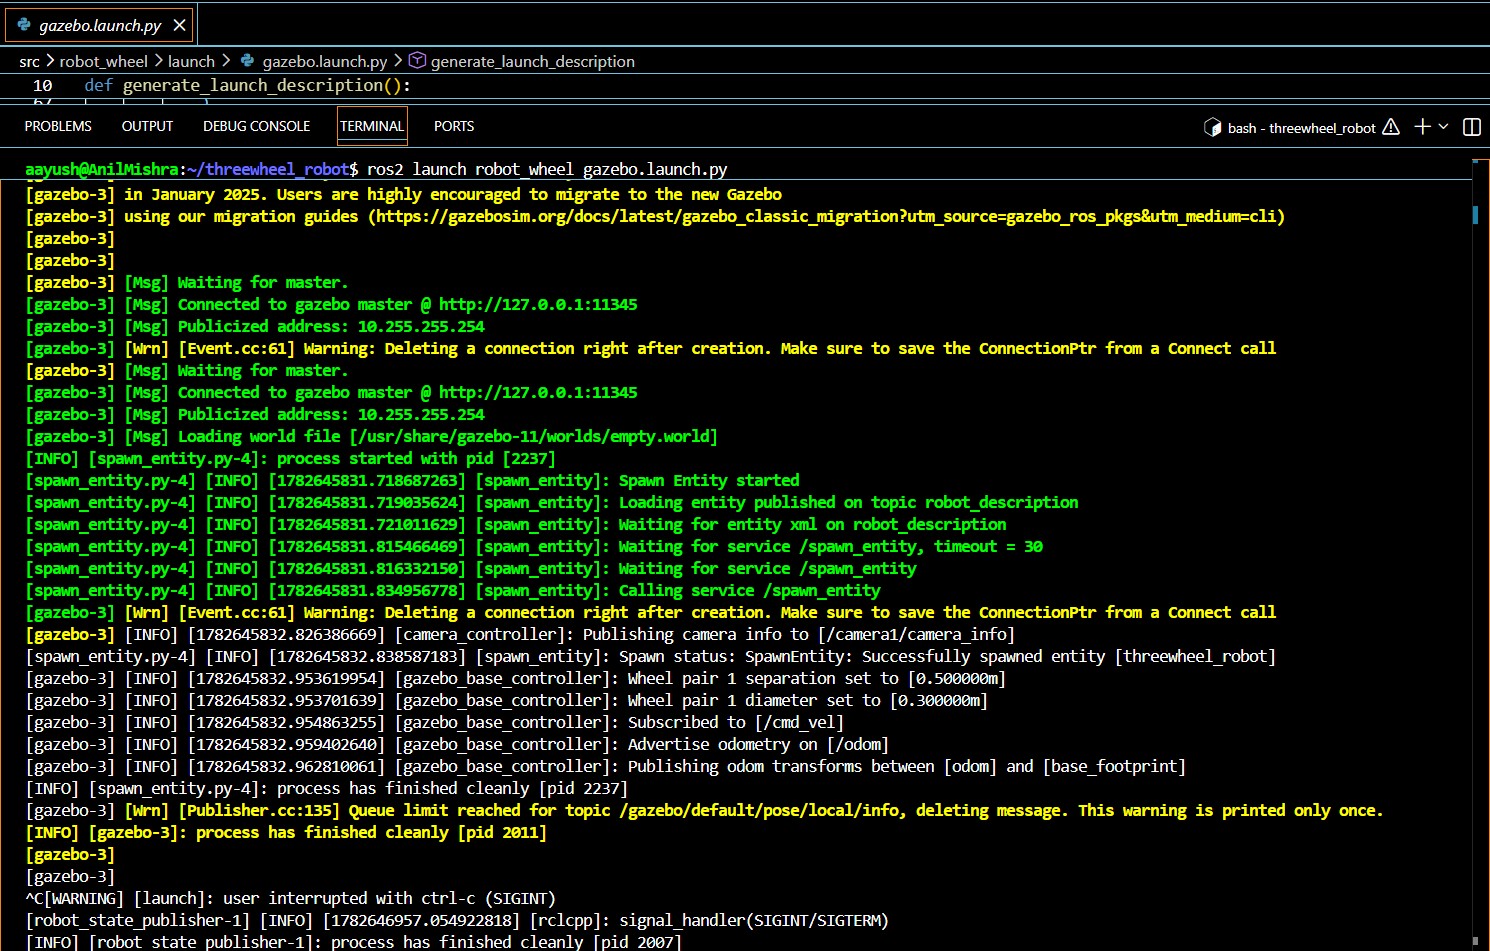Click the Python file icon in the editor tab
The height and width of the screenshot is (951, 1490).
24,25
